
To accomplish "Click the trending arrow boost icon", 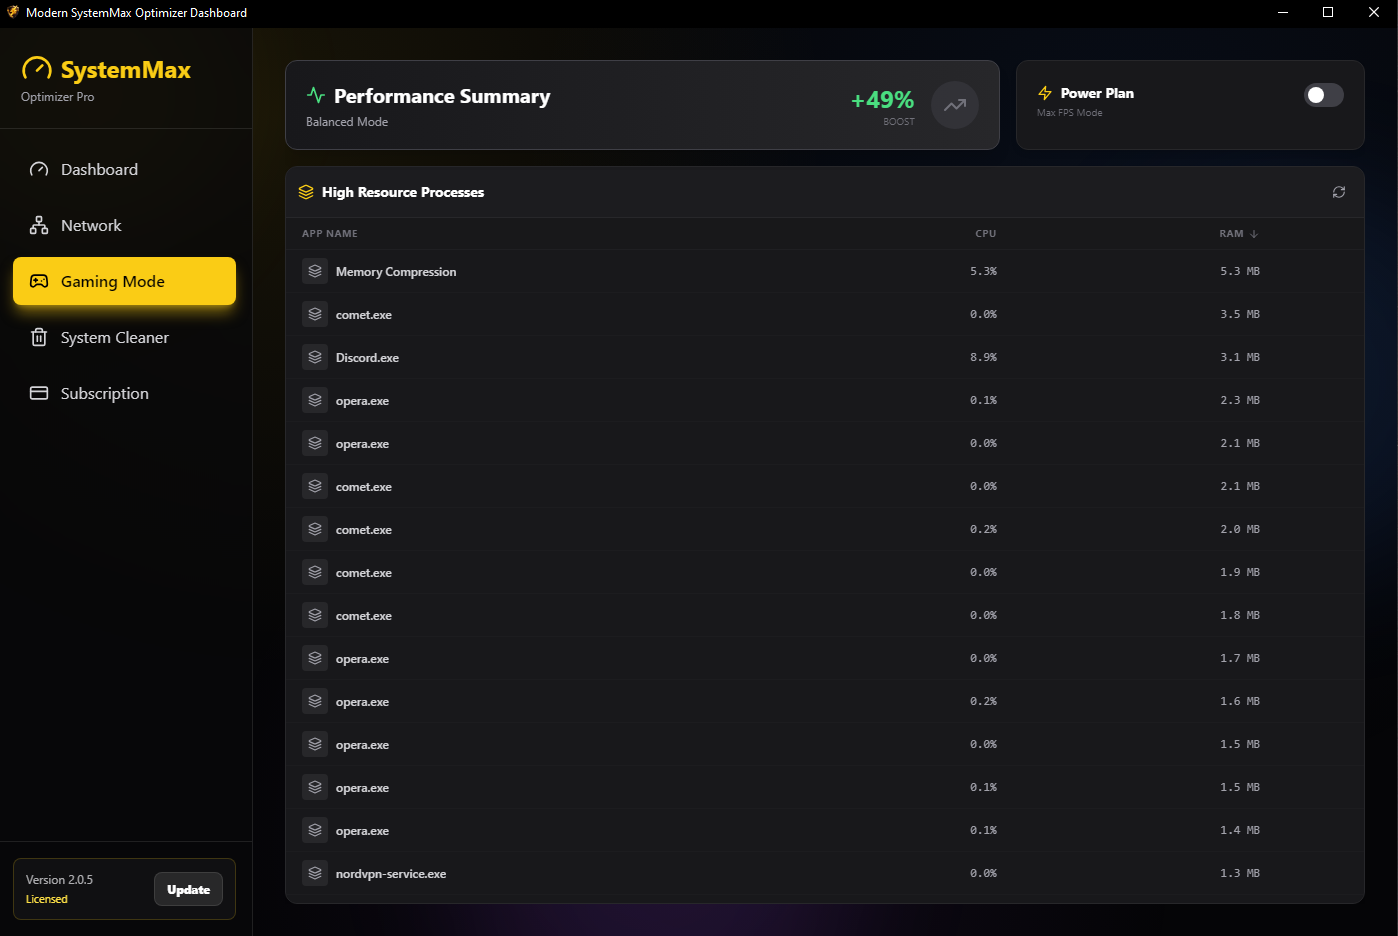I will coord(955,105).
